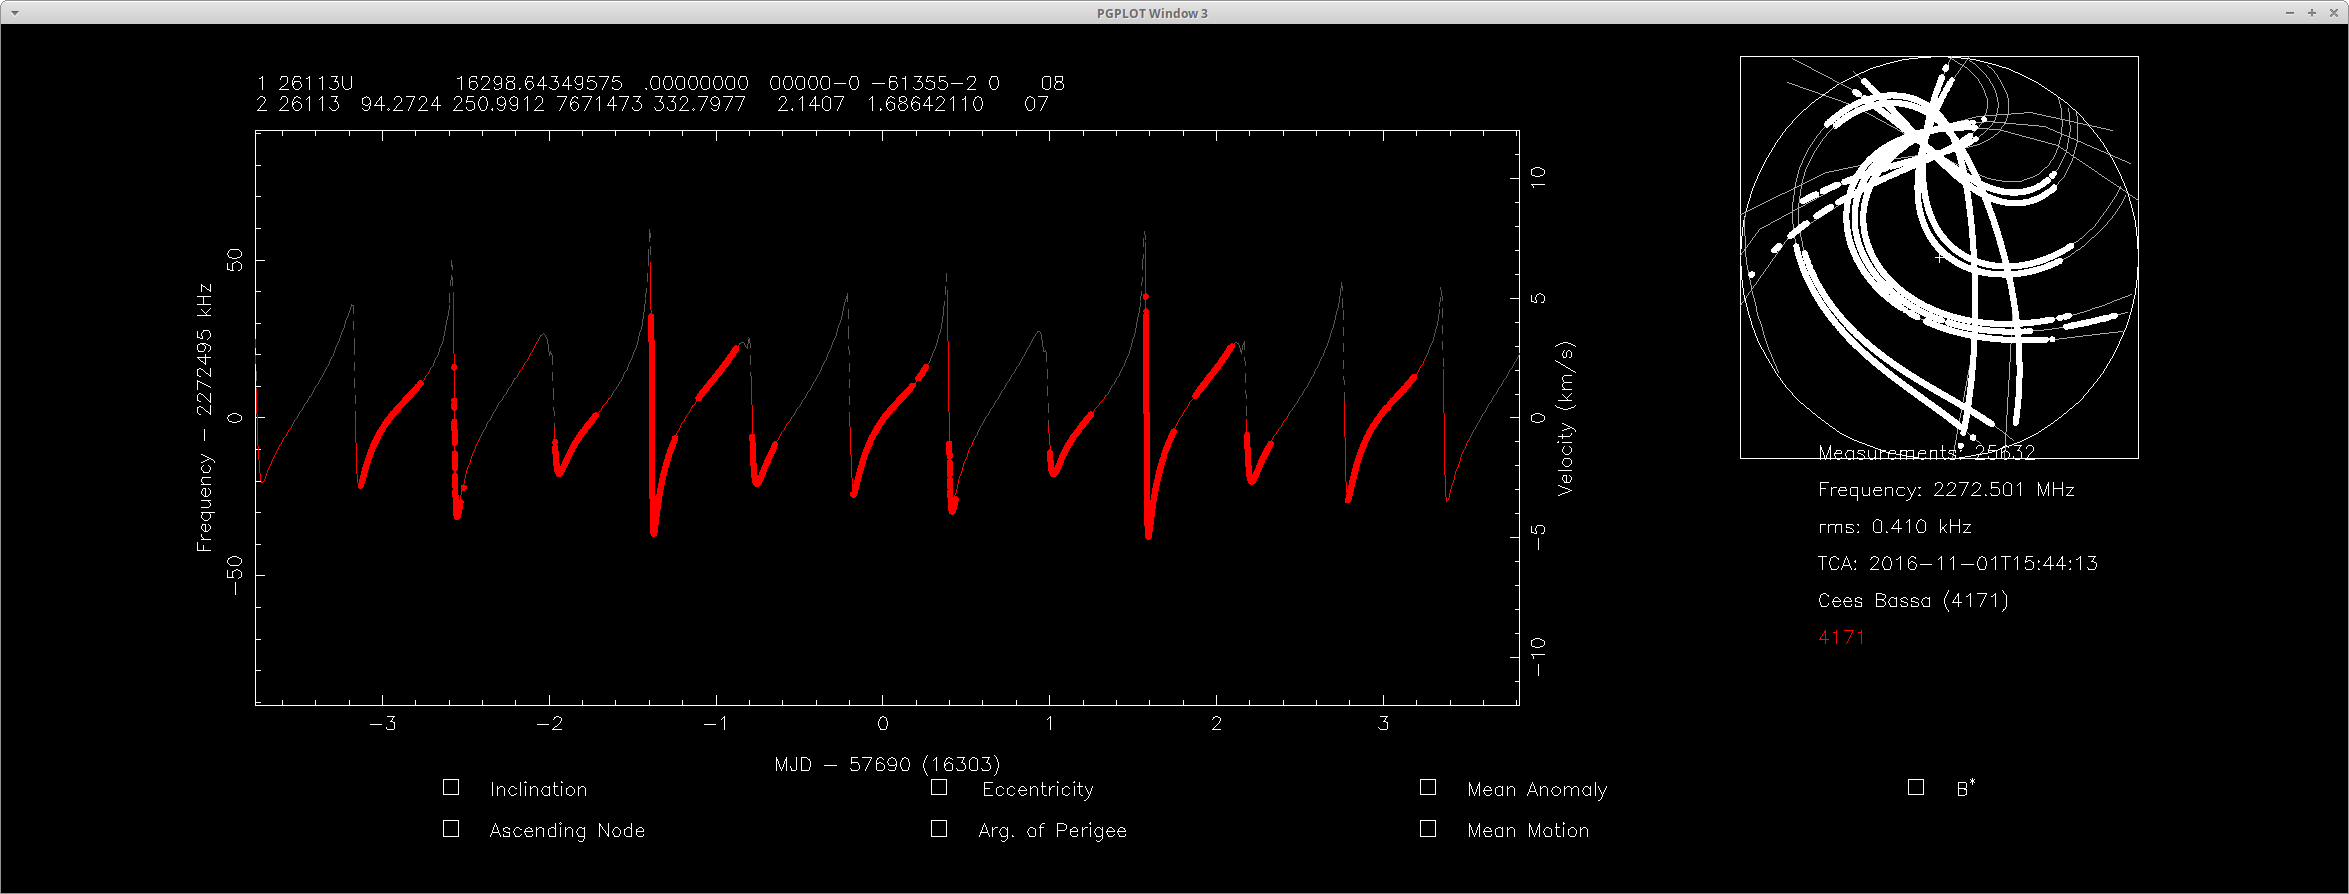Image resolution: width=2349 pixels, height=894 pixels.
Task: Click the -5 tick on velocity axis
Action: click(x=1538, y=537)
